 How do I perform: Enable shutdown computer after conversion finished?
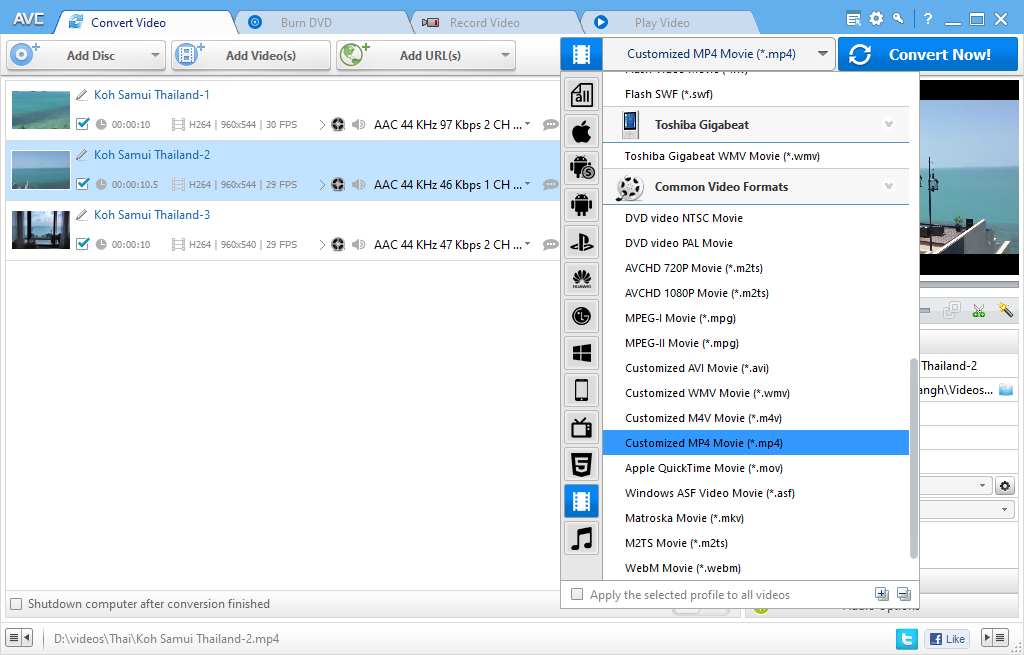click(x=16, y=604)
